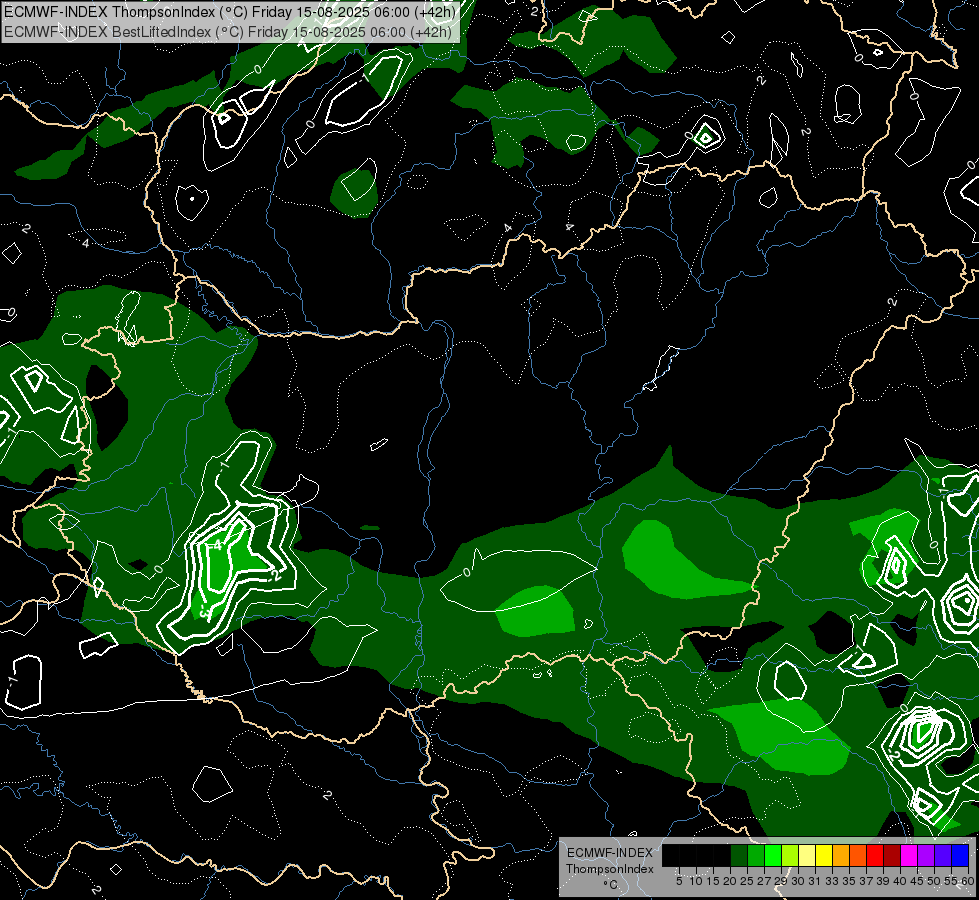Click legend tick label 20

click(730, 881)
